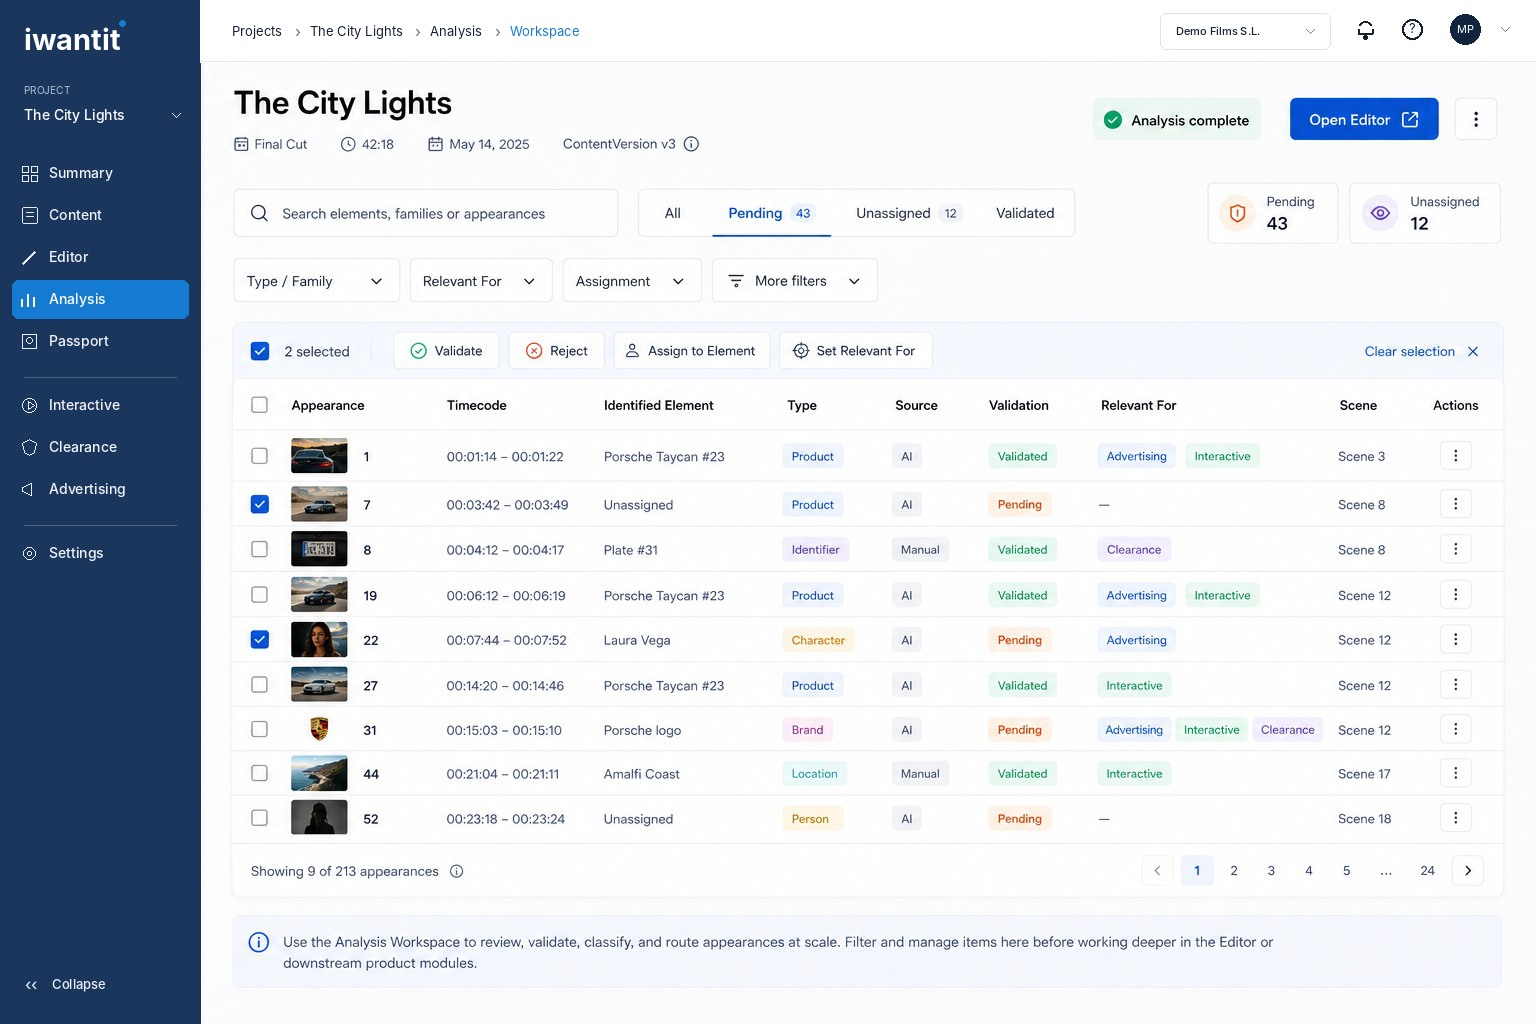
Task: Expand the Assignment filter dropdown
Action: point(632,281)
